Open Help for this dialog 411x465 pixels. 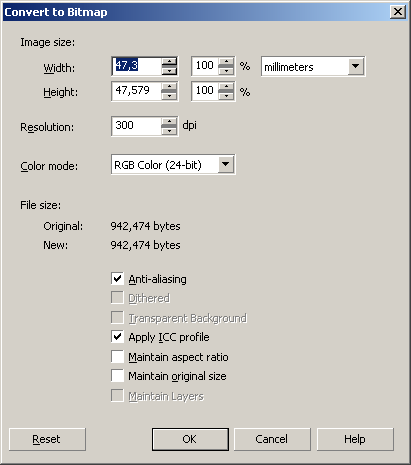pyautogui.click(x=355, y=439)
